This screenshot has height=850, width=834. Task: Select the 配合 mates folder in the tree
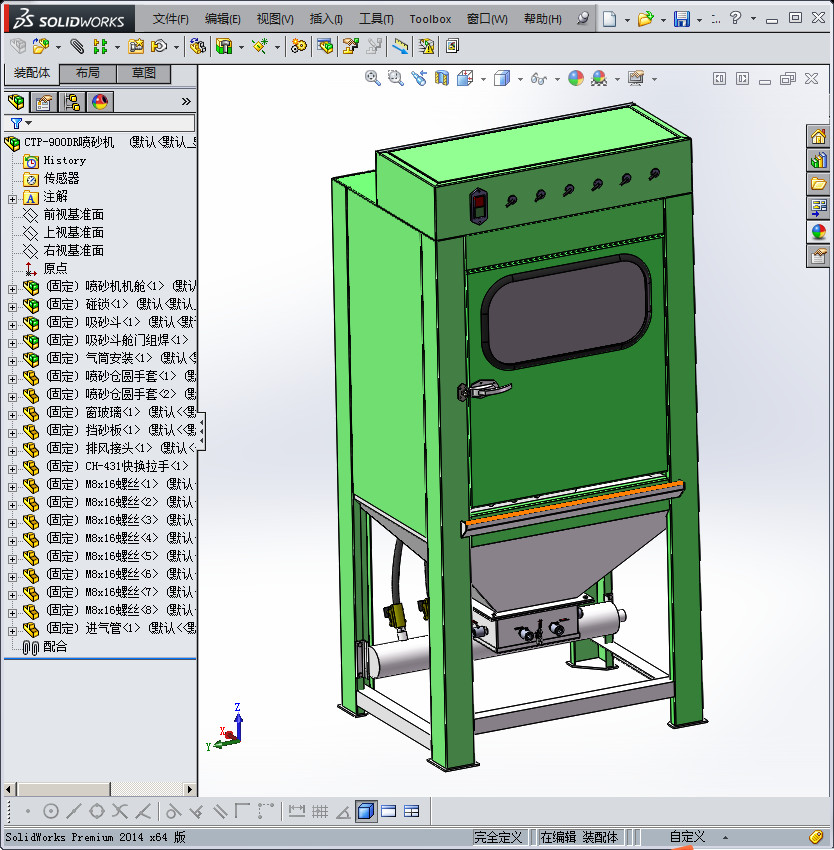pyautogui.click(x=55, y=647)
